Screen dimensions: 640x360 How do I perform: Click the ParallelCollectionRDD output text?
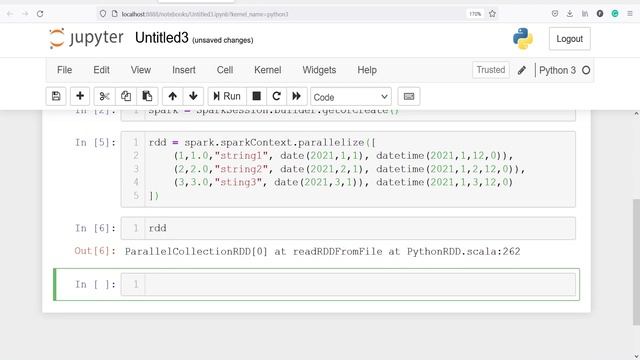click(322, 251)
